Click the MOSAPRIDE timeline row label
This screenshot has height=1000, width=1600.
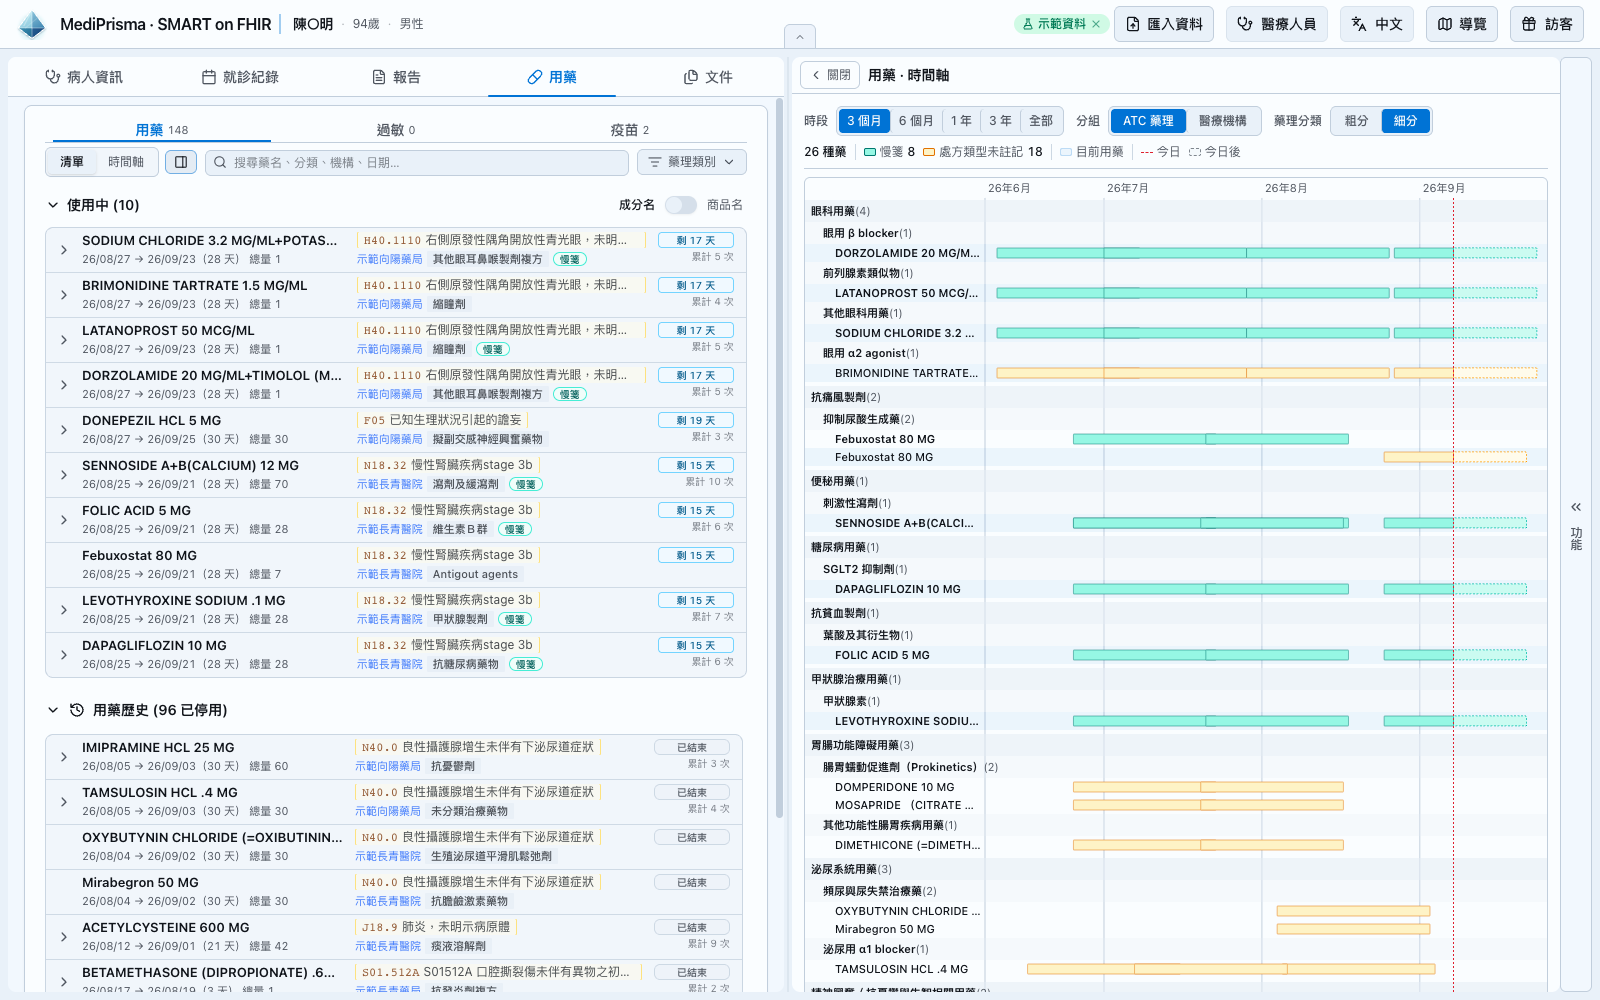(904, 805)
